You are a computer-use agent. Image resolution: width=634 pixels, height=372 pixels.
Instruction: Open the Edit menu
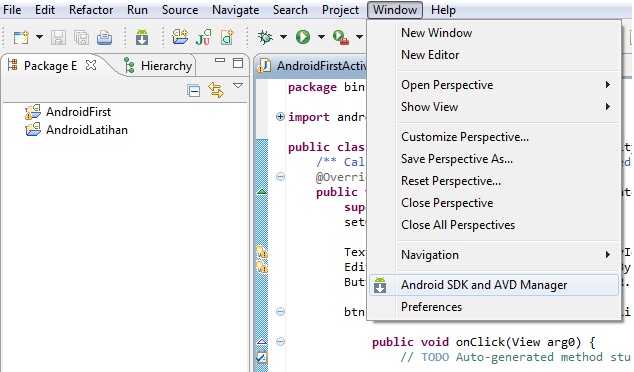coord(44,10)
